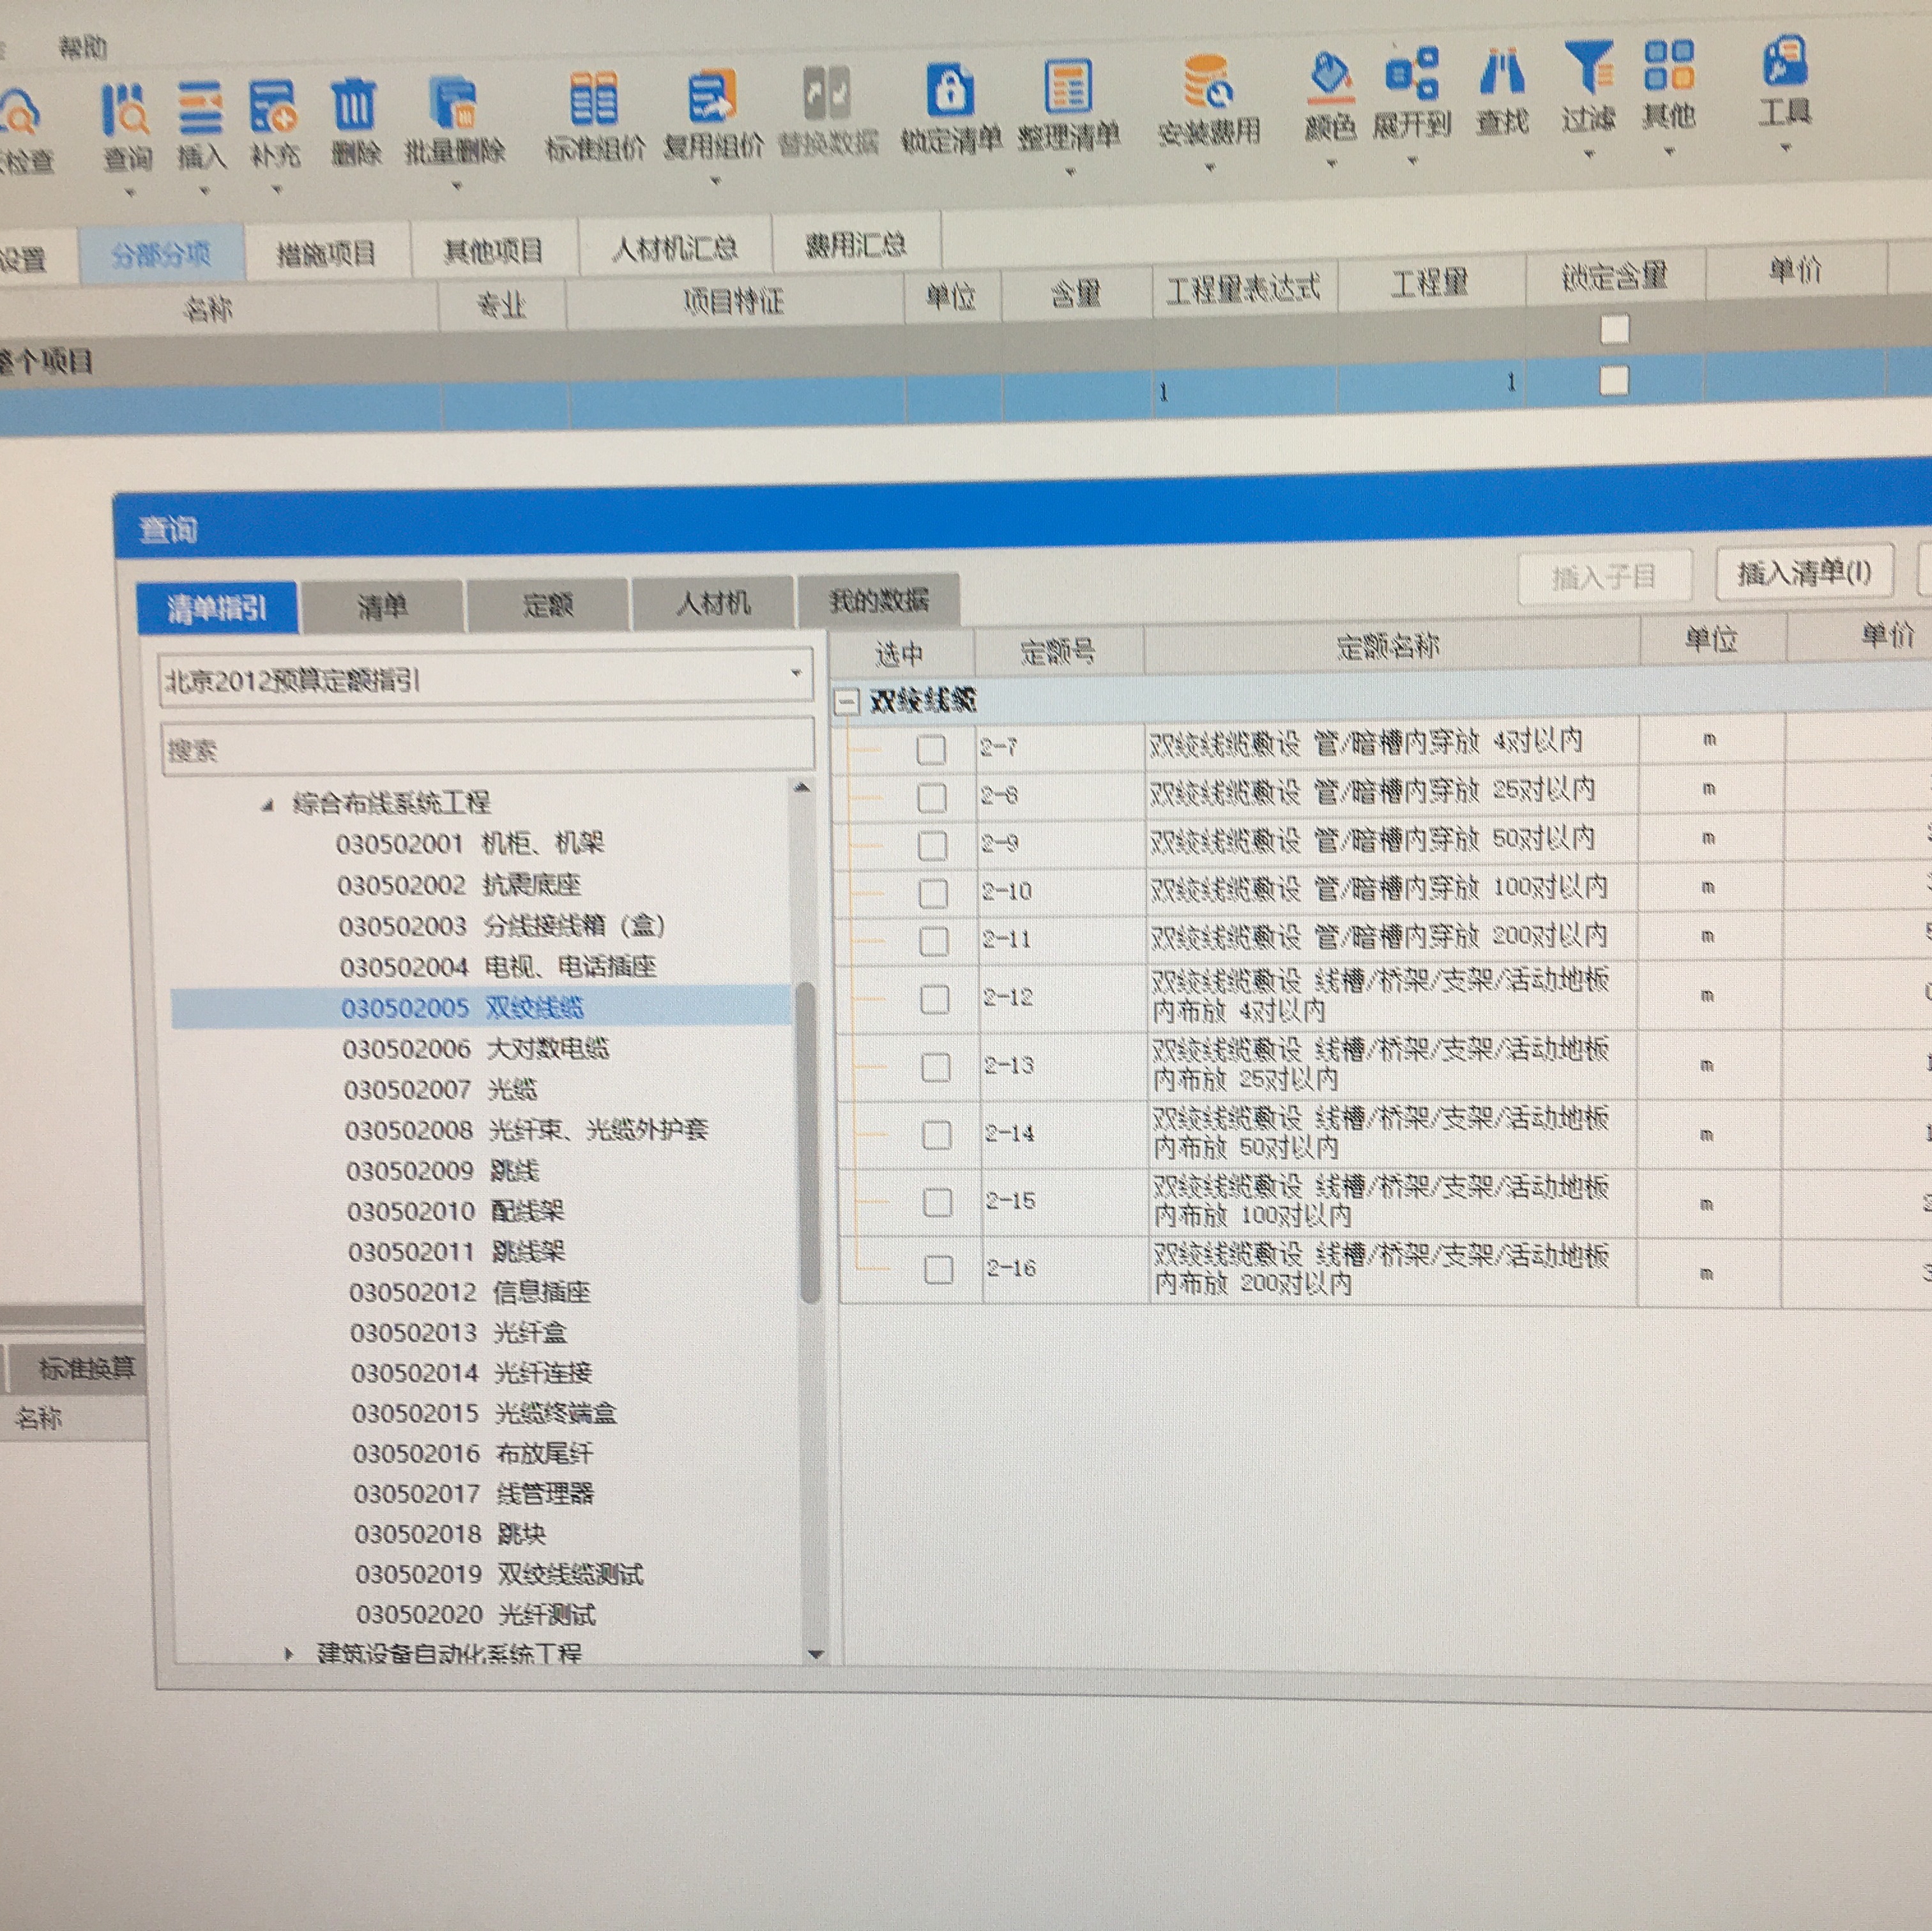Open the 工具 tools icon

click(x=1786, y=63)
